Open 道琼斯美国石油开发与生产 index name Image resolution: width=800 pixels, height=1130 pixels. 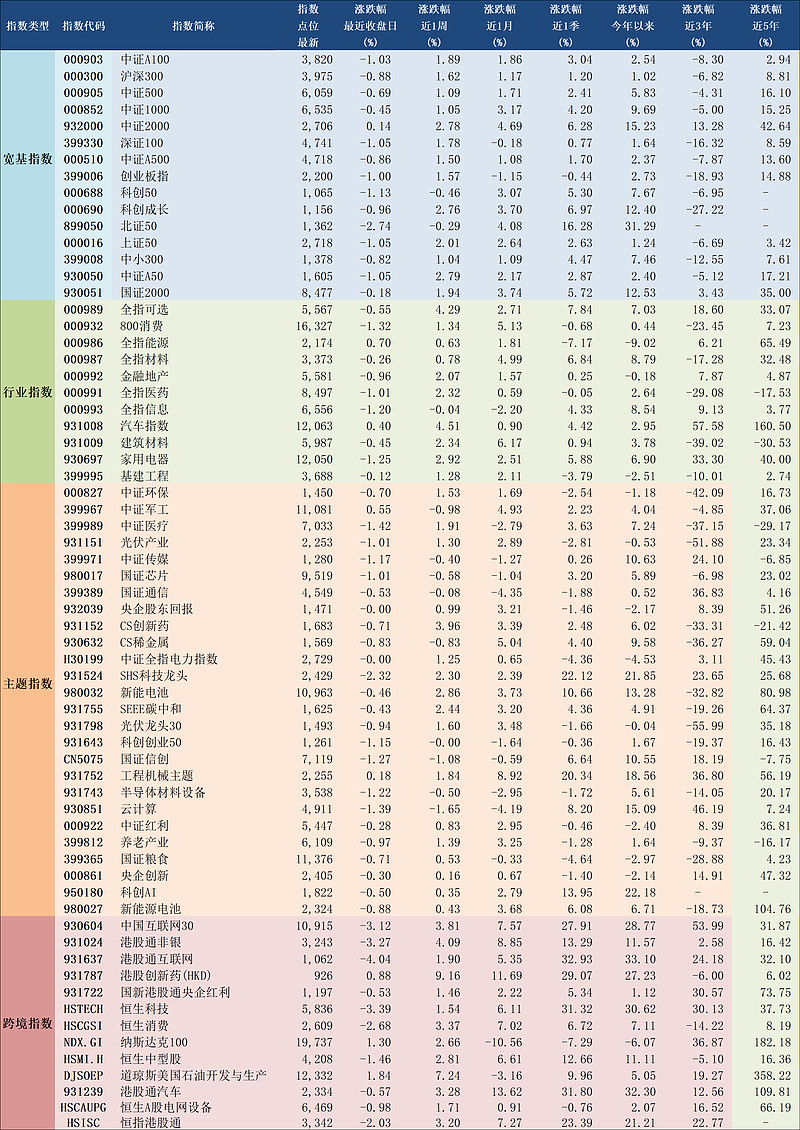click(x=193, y=1075)
